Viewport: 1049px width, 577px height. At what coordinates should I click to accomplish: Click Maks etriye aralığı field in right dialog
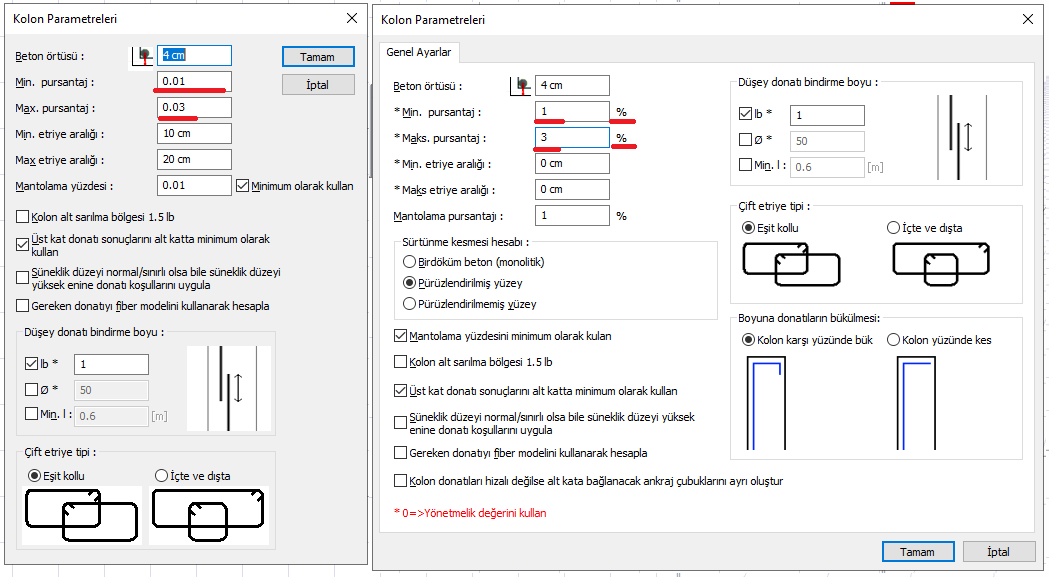pyautogui.click(x=573, y=189)
